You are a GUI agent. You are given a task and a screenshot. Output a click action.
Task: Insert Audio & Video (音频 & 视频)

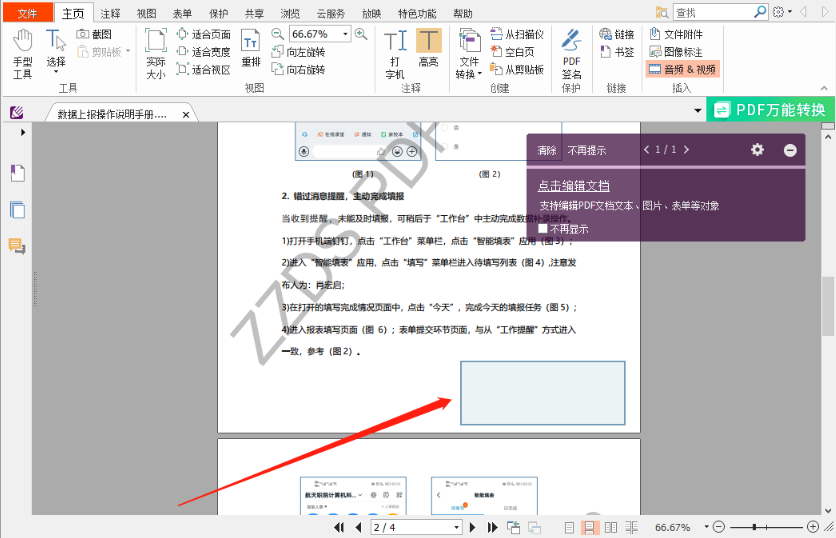[682, 69]
